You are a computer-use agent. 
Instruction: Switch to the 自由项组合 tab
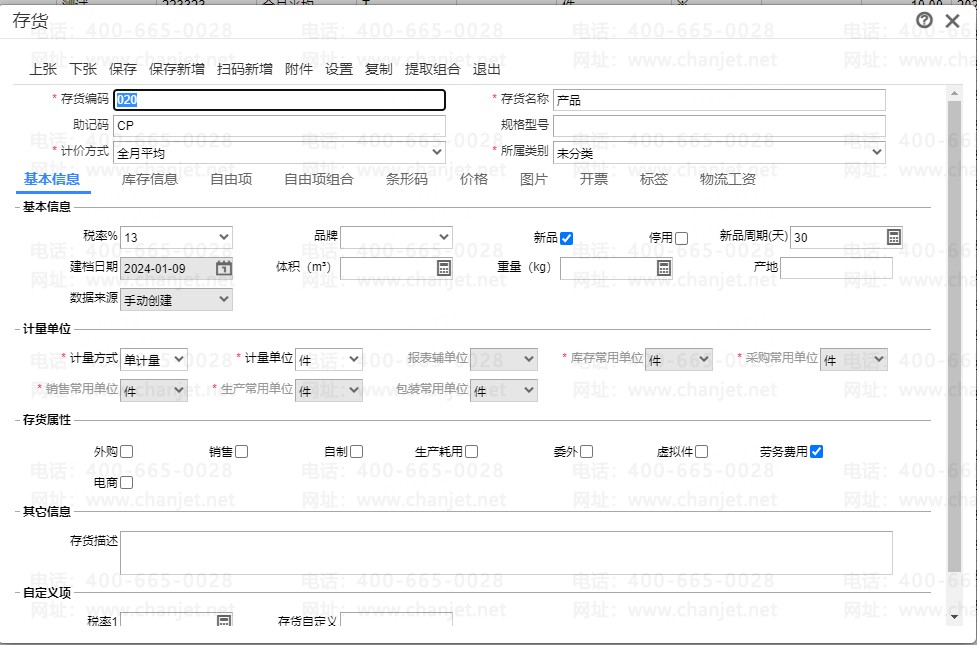(x=319, y=179)
